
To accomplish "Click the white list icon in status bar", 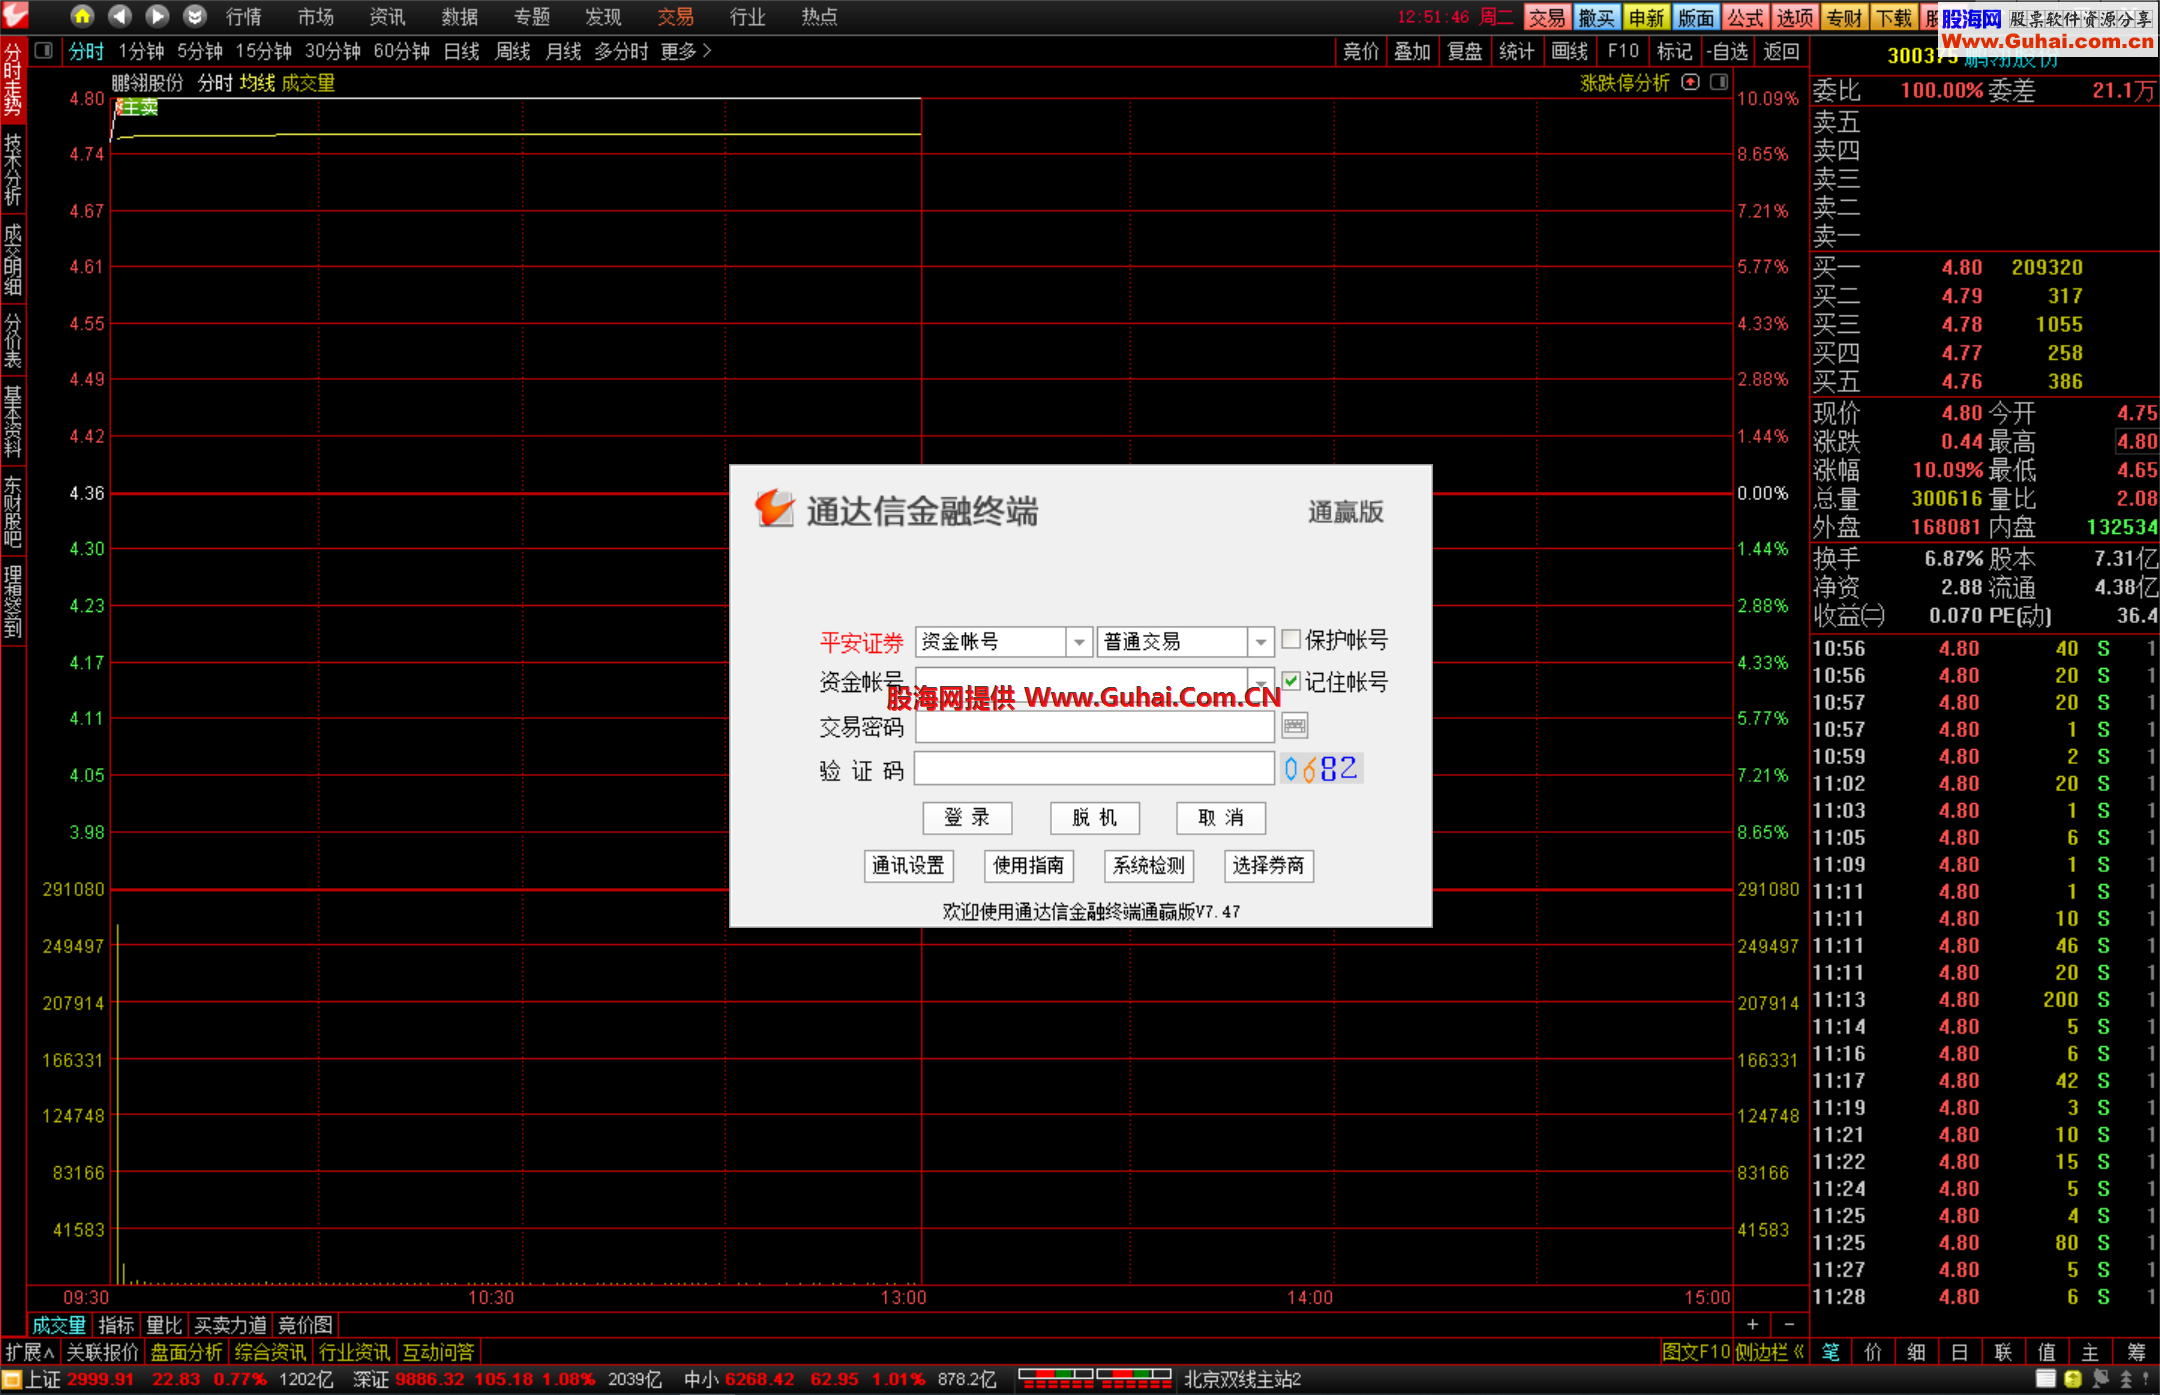I will tap(2046, 1379).
